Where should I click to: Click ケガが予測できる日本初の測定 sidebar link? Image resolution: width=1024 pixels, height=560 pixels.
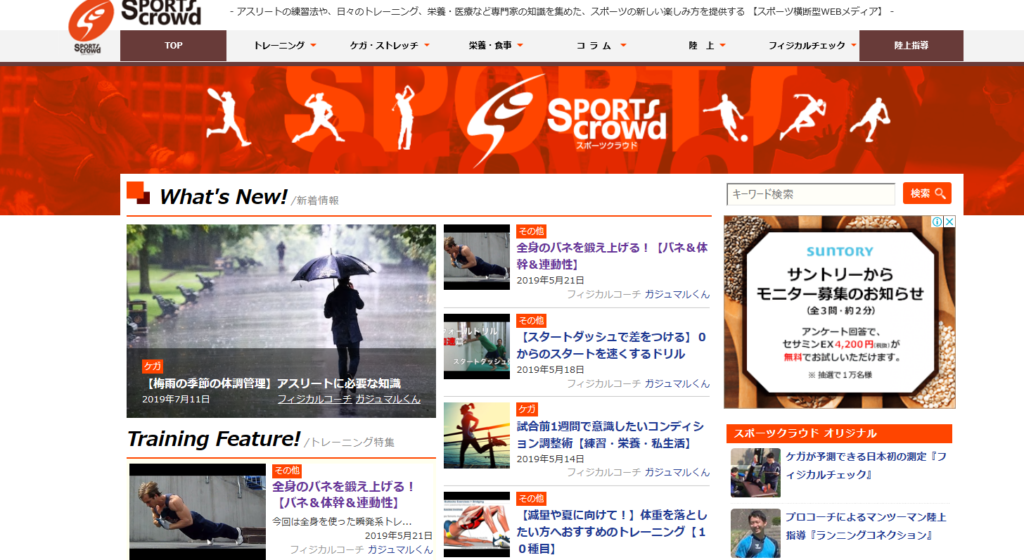pyautogui.click(x=866, y=465)
